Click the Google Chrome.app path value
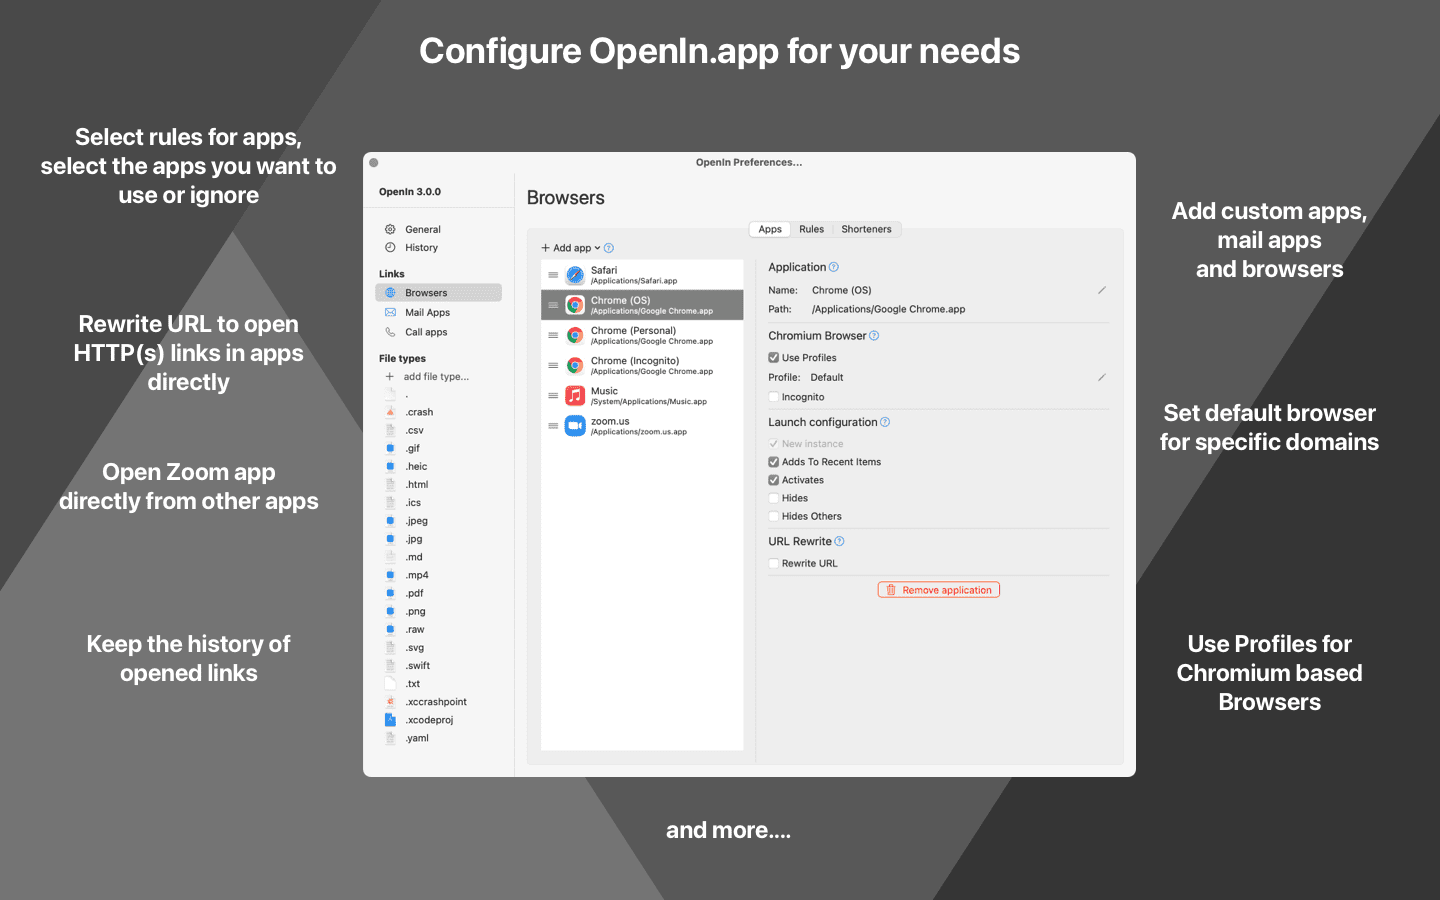1440x900 pixels. (x=889, y=309)
